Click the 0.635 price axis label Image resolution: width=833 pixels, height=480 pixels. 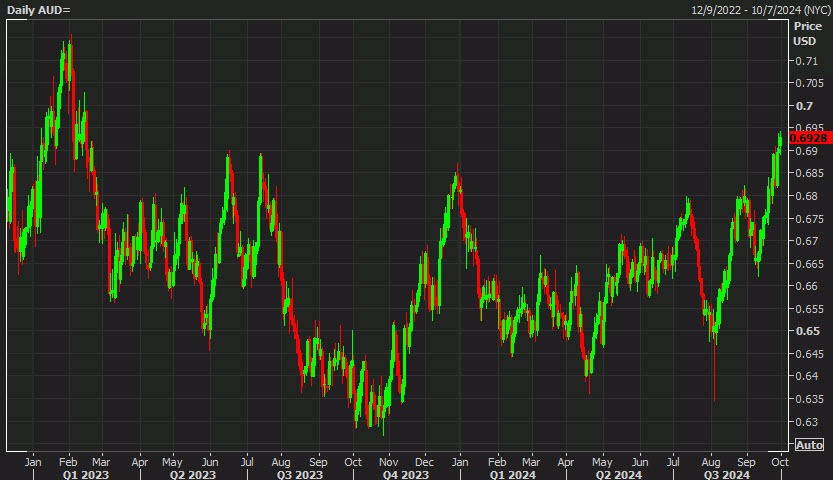pos(809,399)
